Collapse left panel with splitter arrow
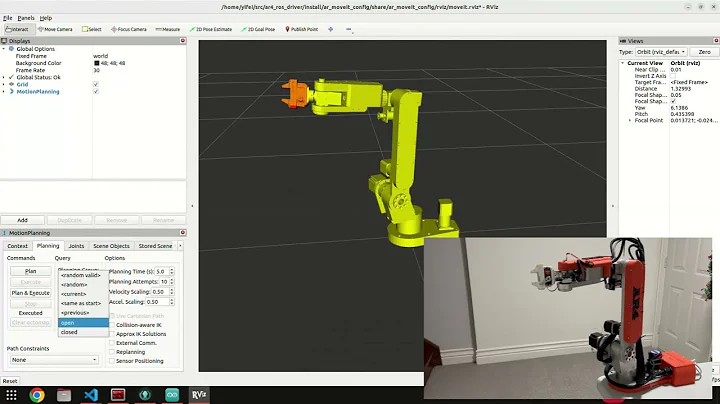Viewport: 720px width, 404px height. pyautogui.click(x=192, y=206)
